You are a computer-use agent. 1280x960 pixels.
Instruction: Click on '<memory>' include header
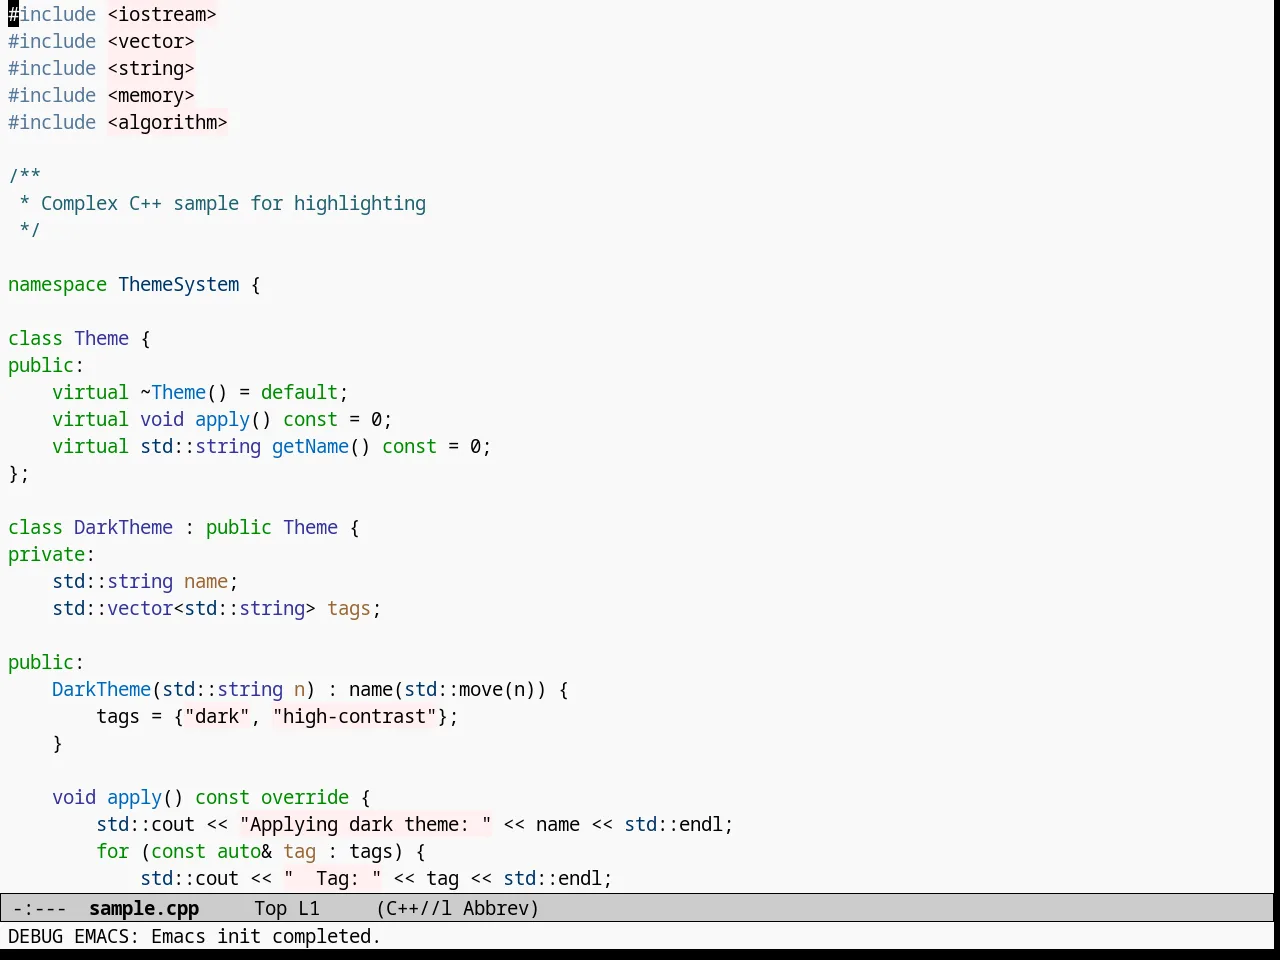click(151, 95)
